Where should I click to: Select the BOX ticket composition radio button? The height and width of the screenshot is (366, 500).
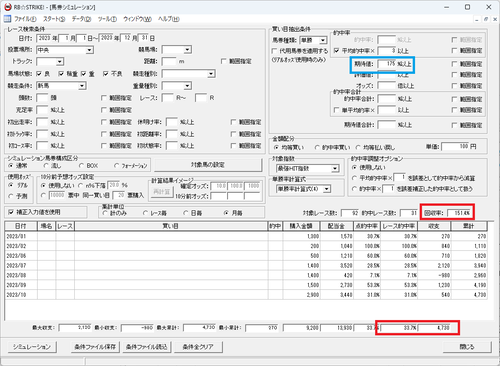point(81,165)
